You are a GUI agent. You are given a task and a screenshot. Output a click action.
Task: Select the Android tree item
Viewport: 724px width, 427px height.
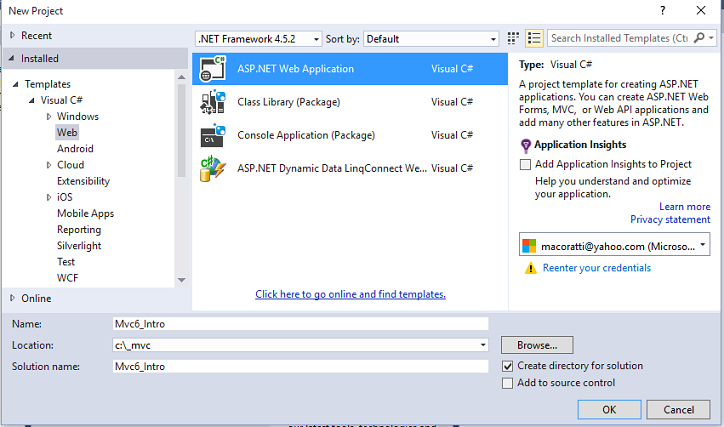point(75,149)
